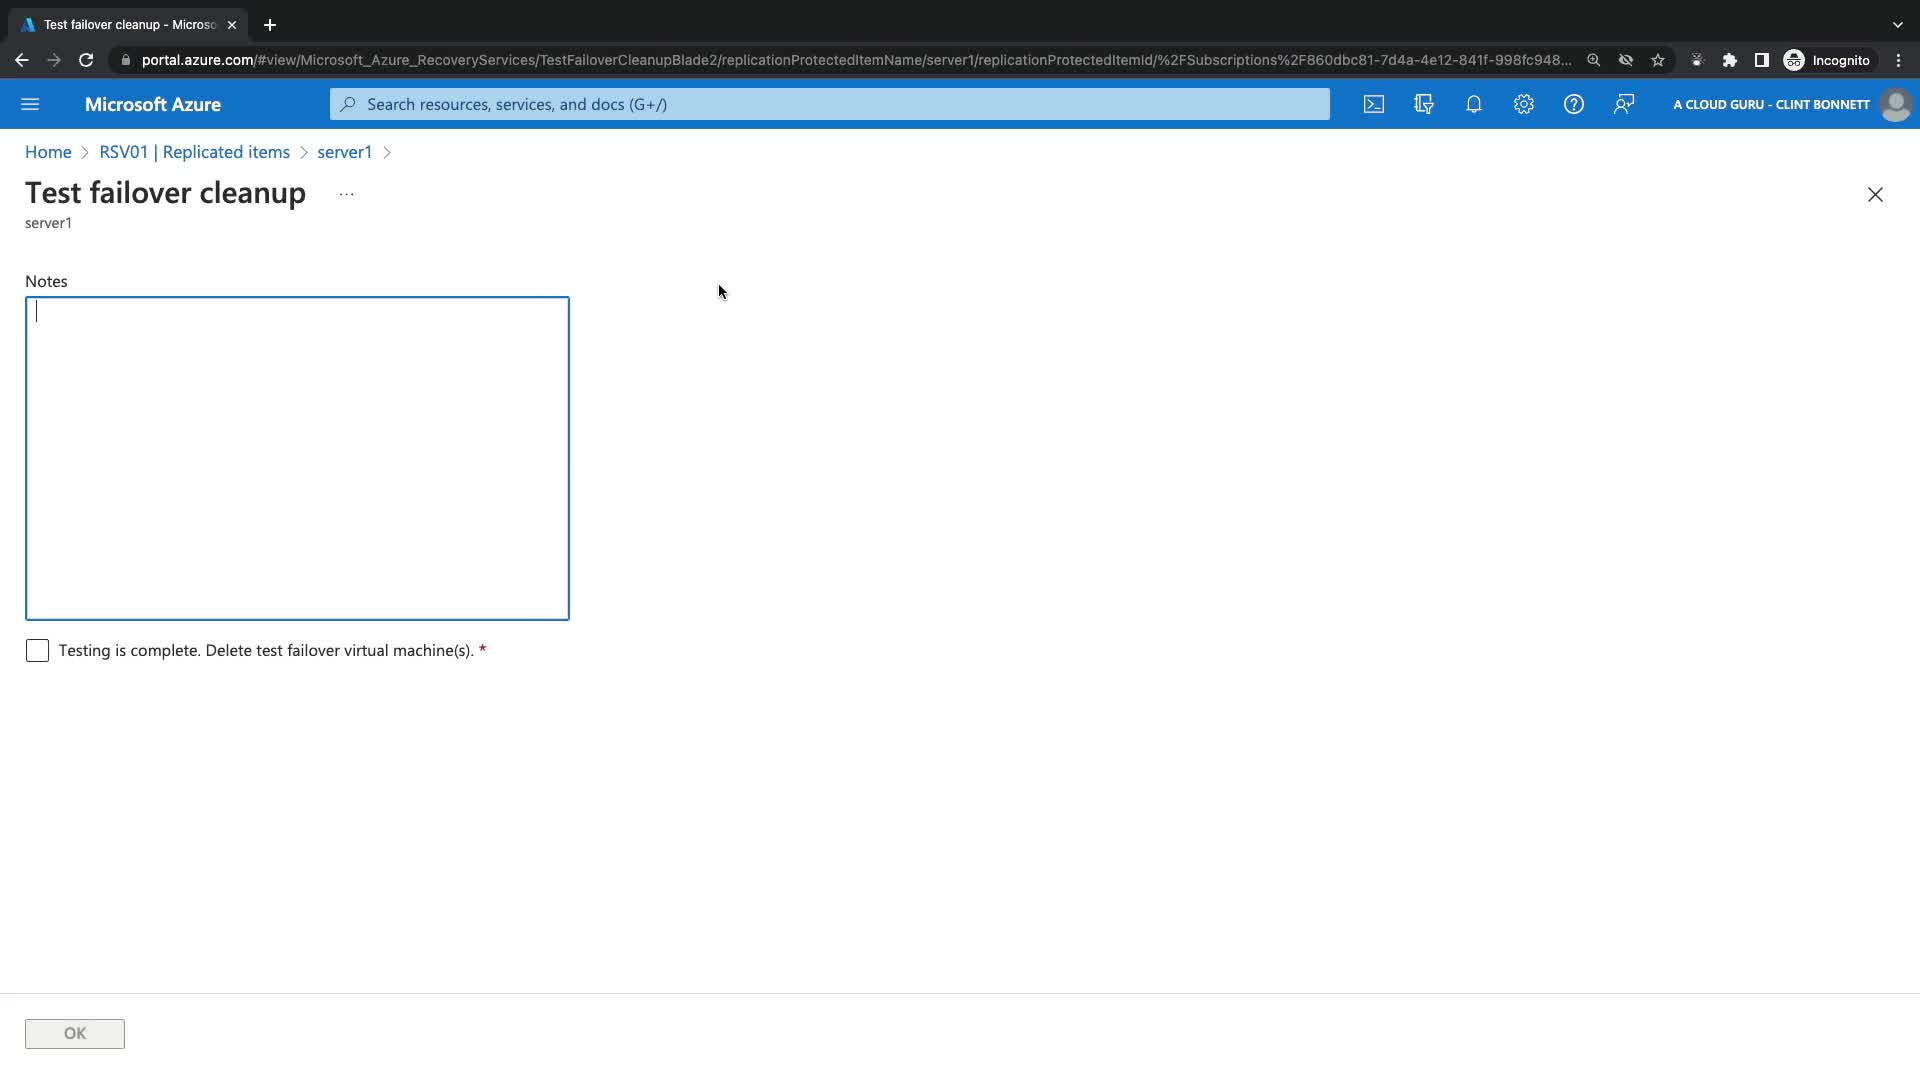Open portal settings gear
The image size is (1920, 1080).
coord(1523,104)
